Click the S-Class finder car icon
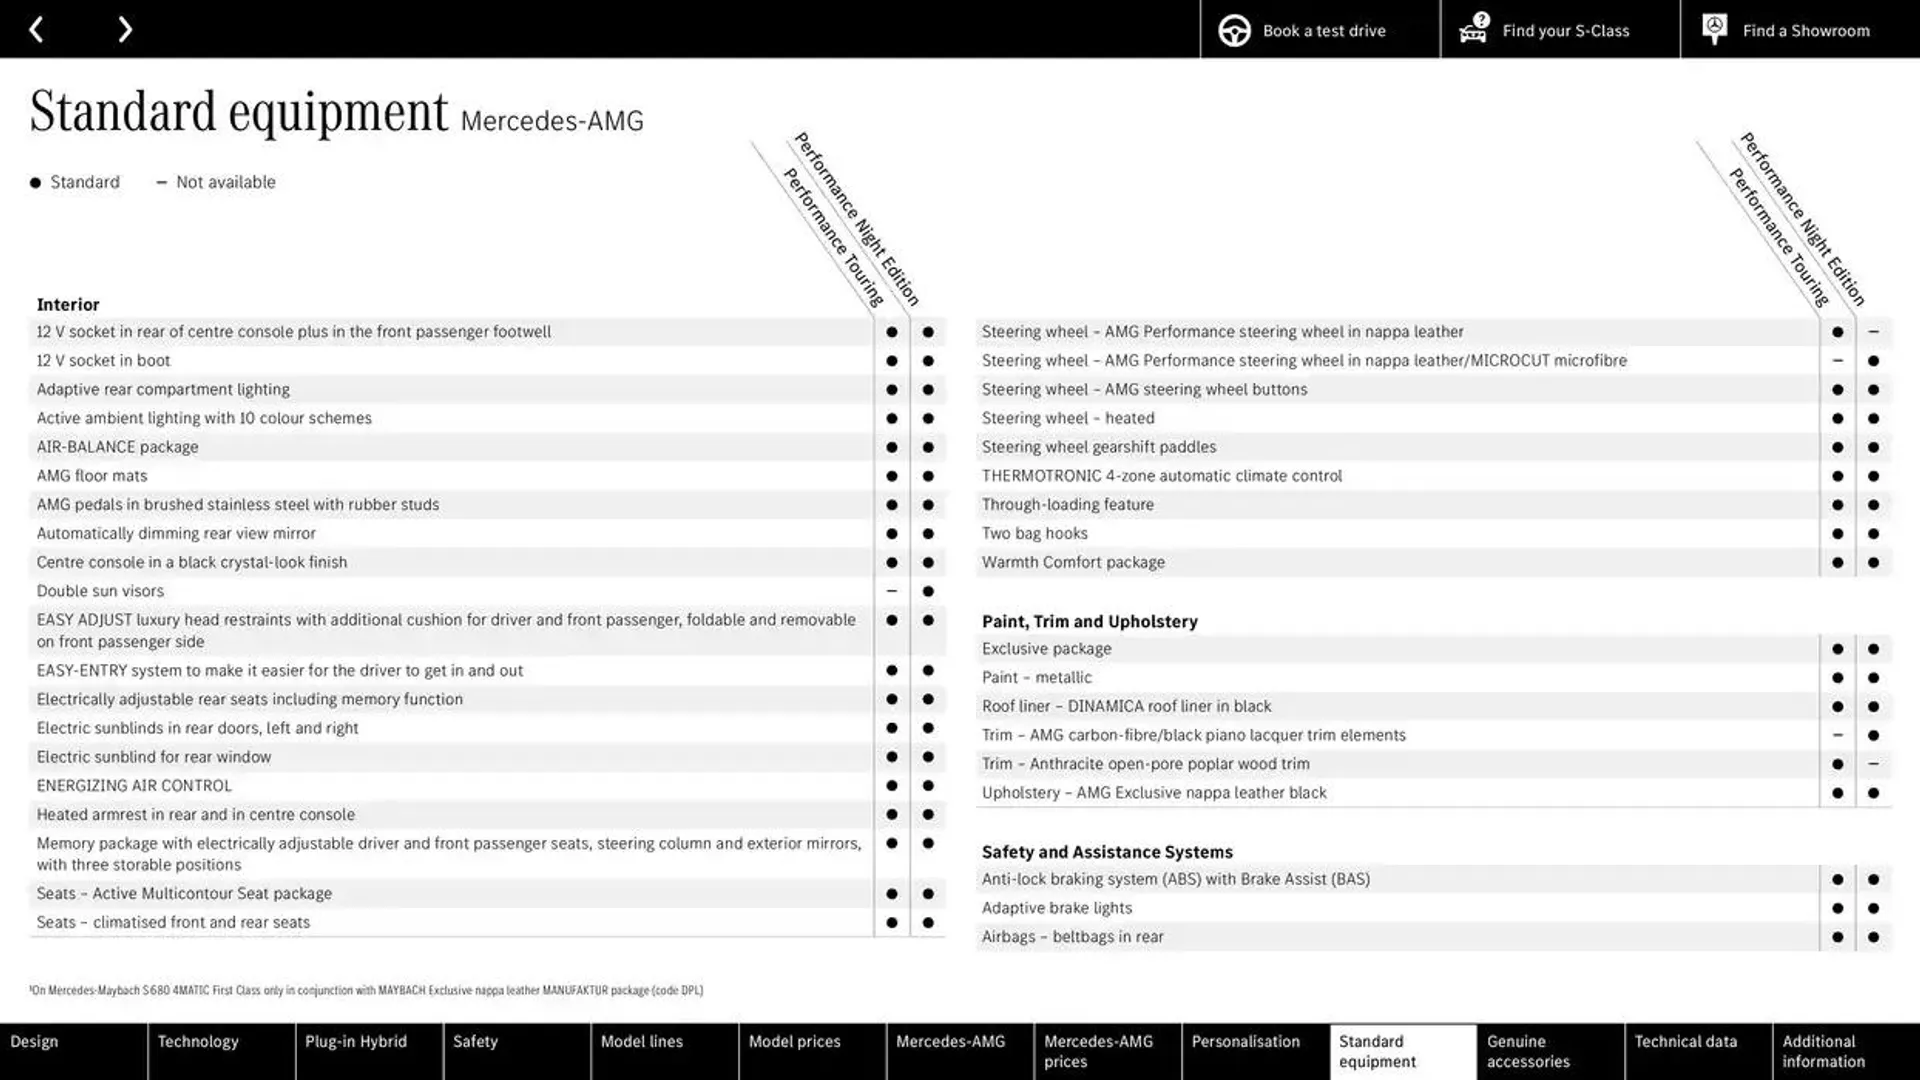The width and height of the screenshot is (1920, 1080). coord(1473,29)
